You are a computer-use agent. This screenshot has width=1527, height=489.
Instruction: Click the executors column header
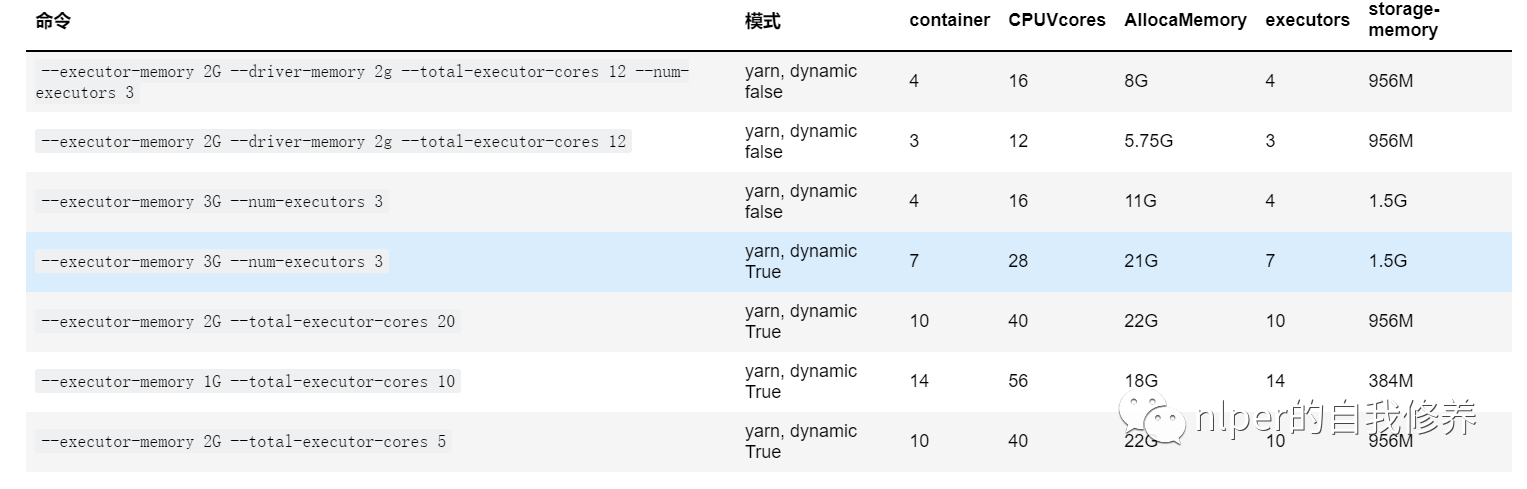tap(1307, 20)
